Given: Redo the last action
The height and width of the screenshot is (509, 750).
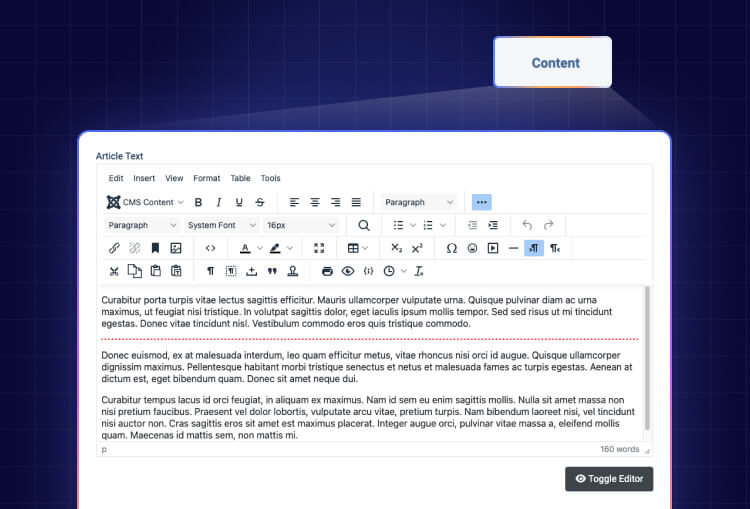Looking at the screenshot, I should coord(548,225).
